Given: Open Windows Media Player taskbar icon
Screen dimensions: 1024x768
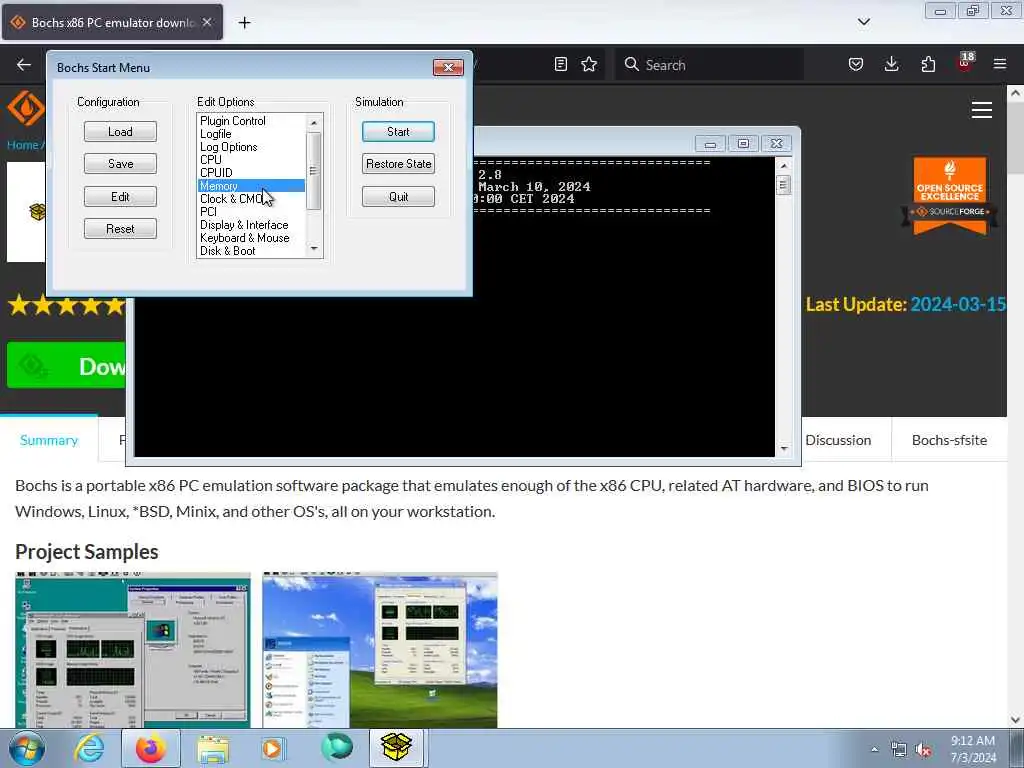Looking at the screenshot, I should tap(273, 748).
